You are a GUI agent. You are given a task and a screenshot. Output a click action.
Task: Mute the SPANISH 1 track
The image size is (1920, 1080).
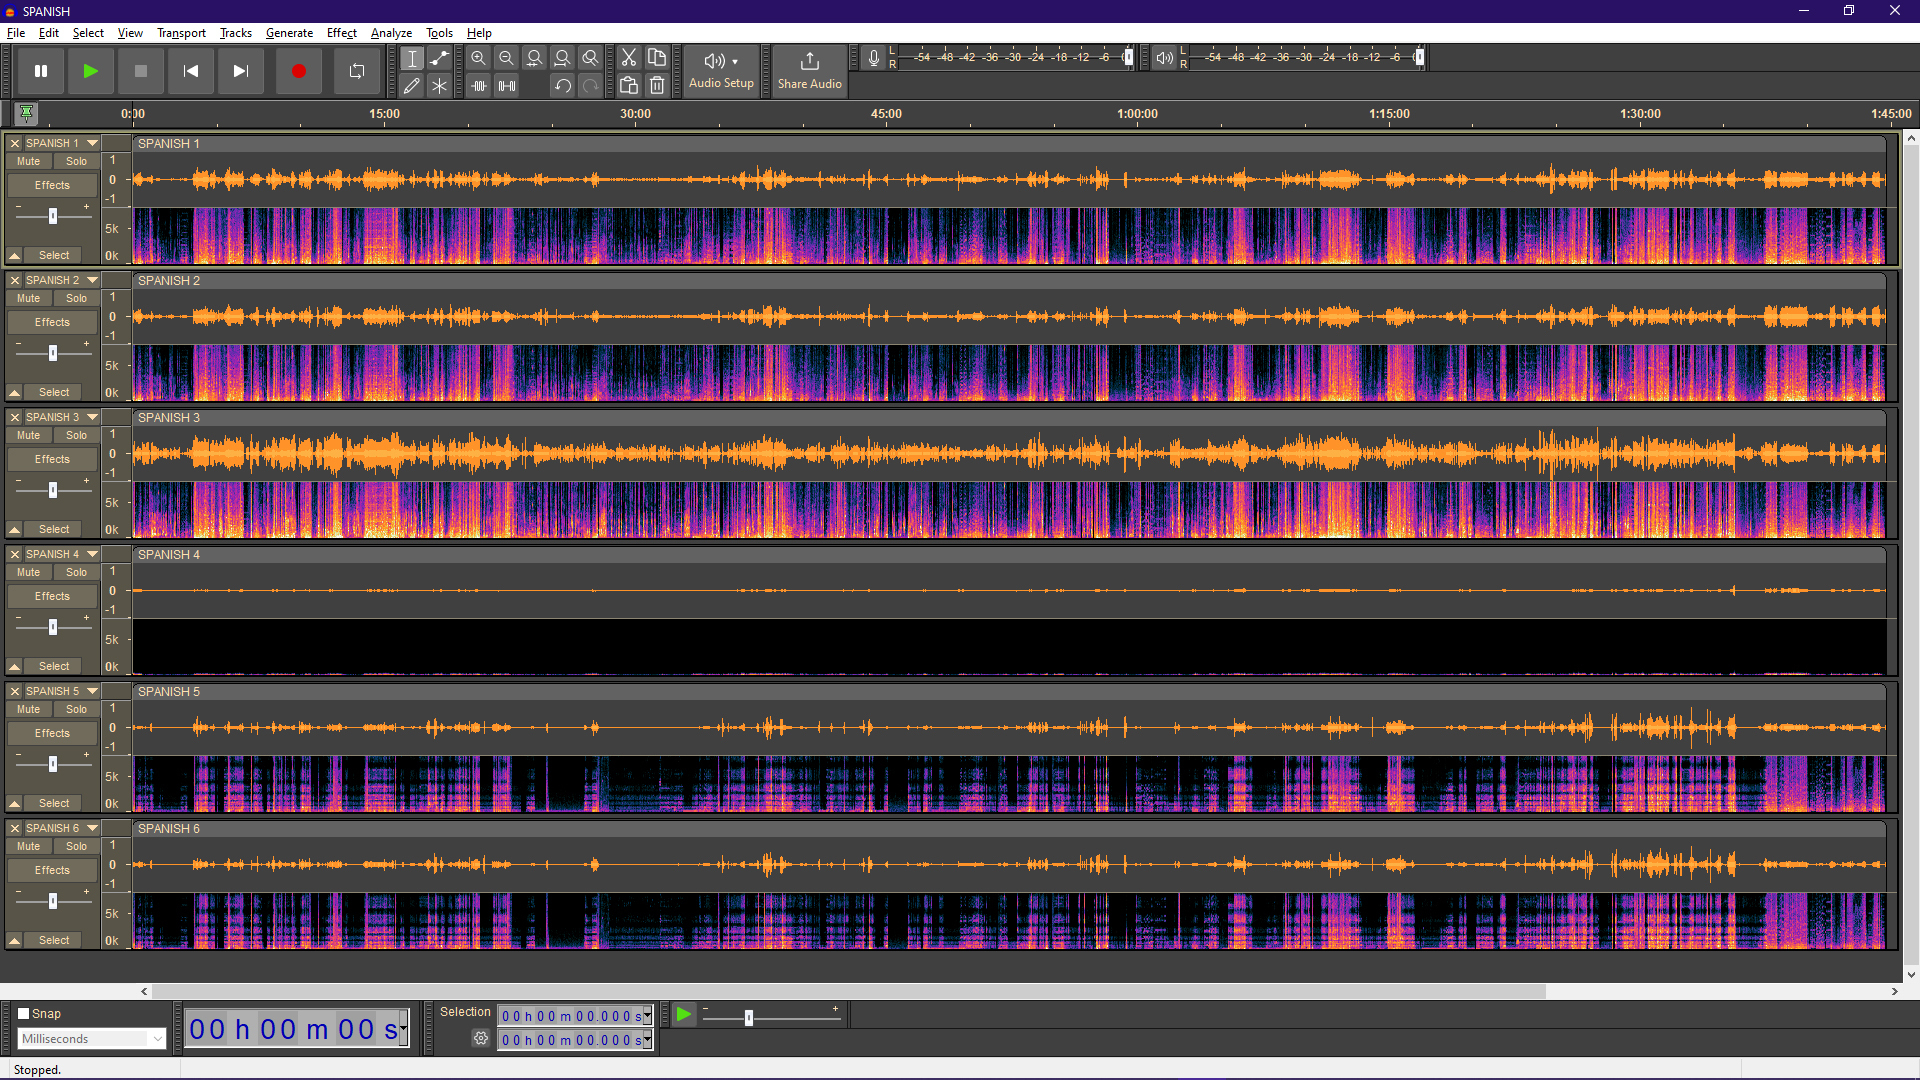pos(29,161)
